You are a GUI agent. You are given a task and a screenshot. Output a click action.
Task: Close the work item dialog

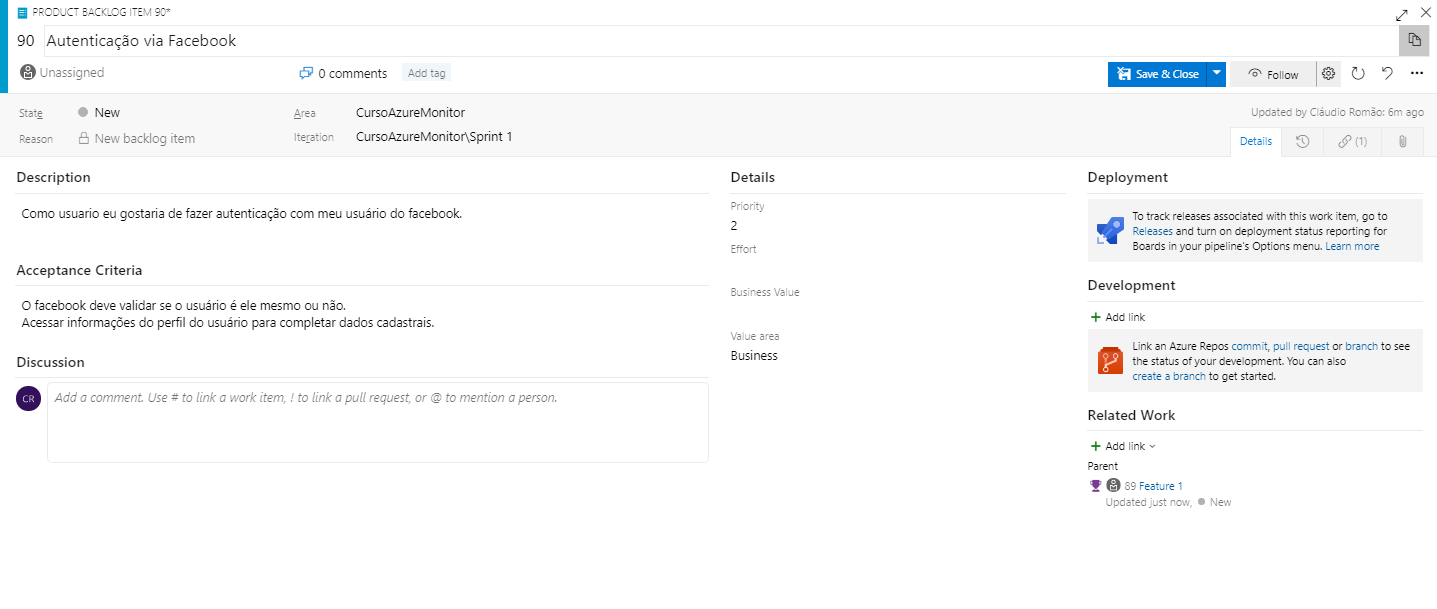click(x=1426, y=13)
